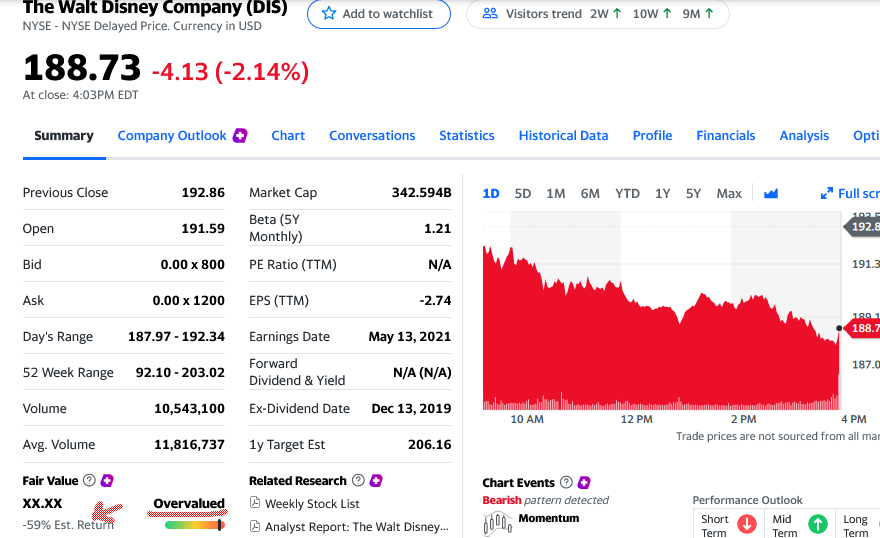
Task: Click the 206.16 1y Target Est value
Action: coord(430,444)
